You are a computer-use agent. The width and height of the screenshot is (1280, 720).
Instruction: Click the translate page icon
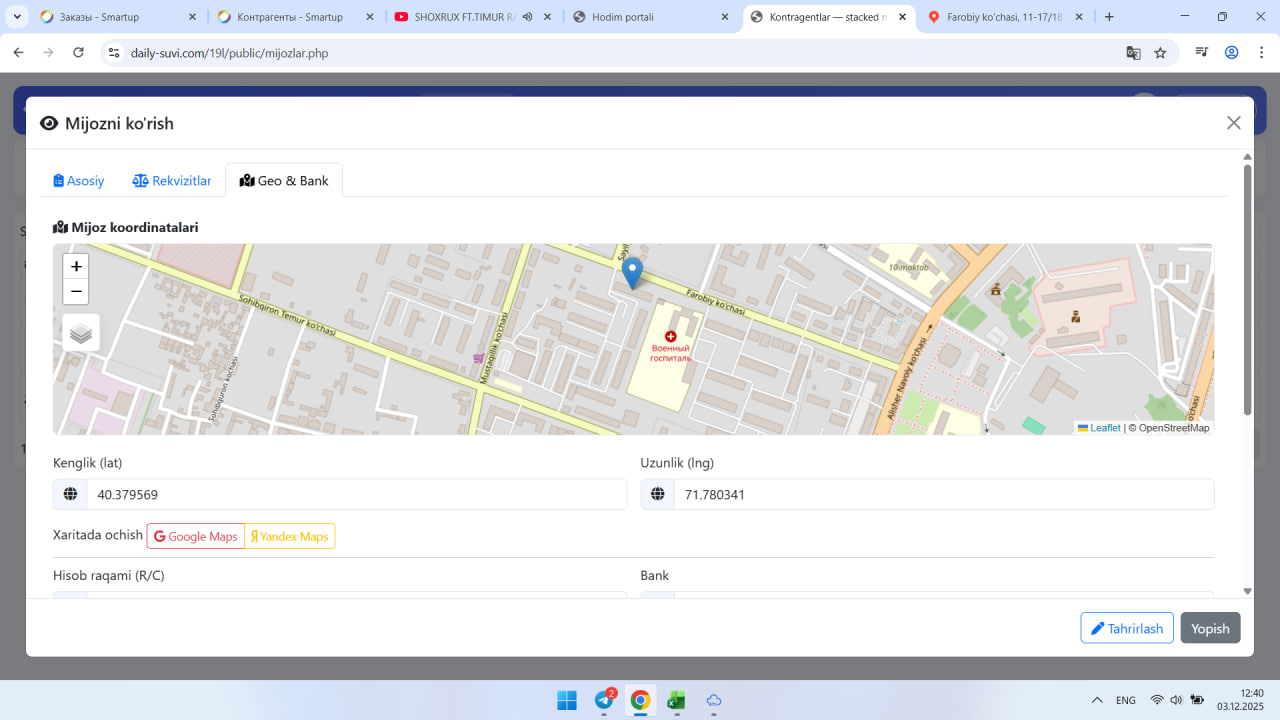pos(1133,53)
